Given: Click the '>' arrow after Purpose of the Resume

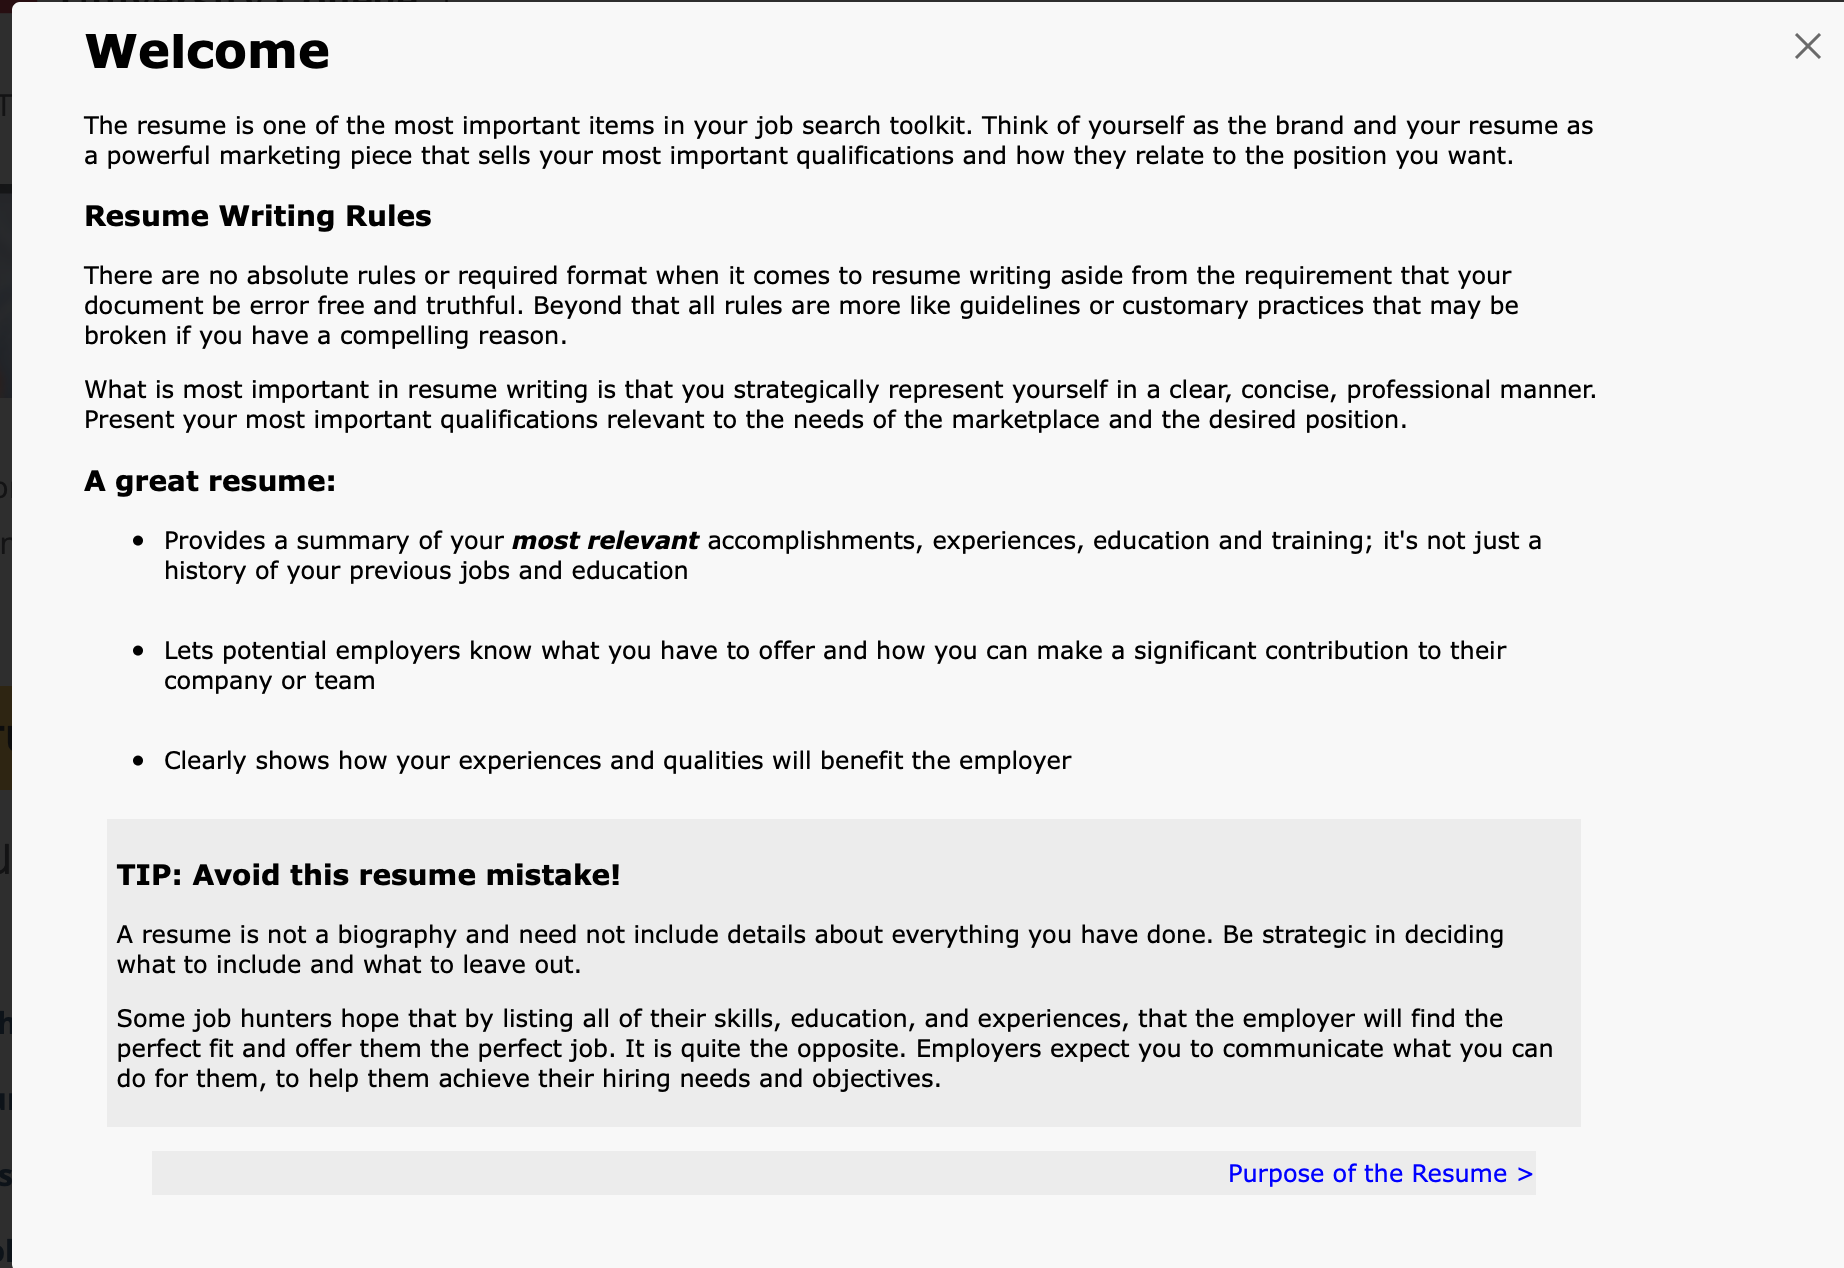Looking at the screenshot, I should point(1525,1174).
